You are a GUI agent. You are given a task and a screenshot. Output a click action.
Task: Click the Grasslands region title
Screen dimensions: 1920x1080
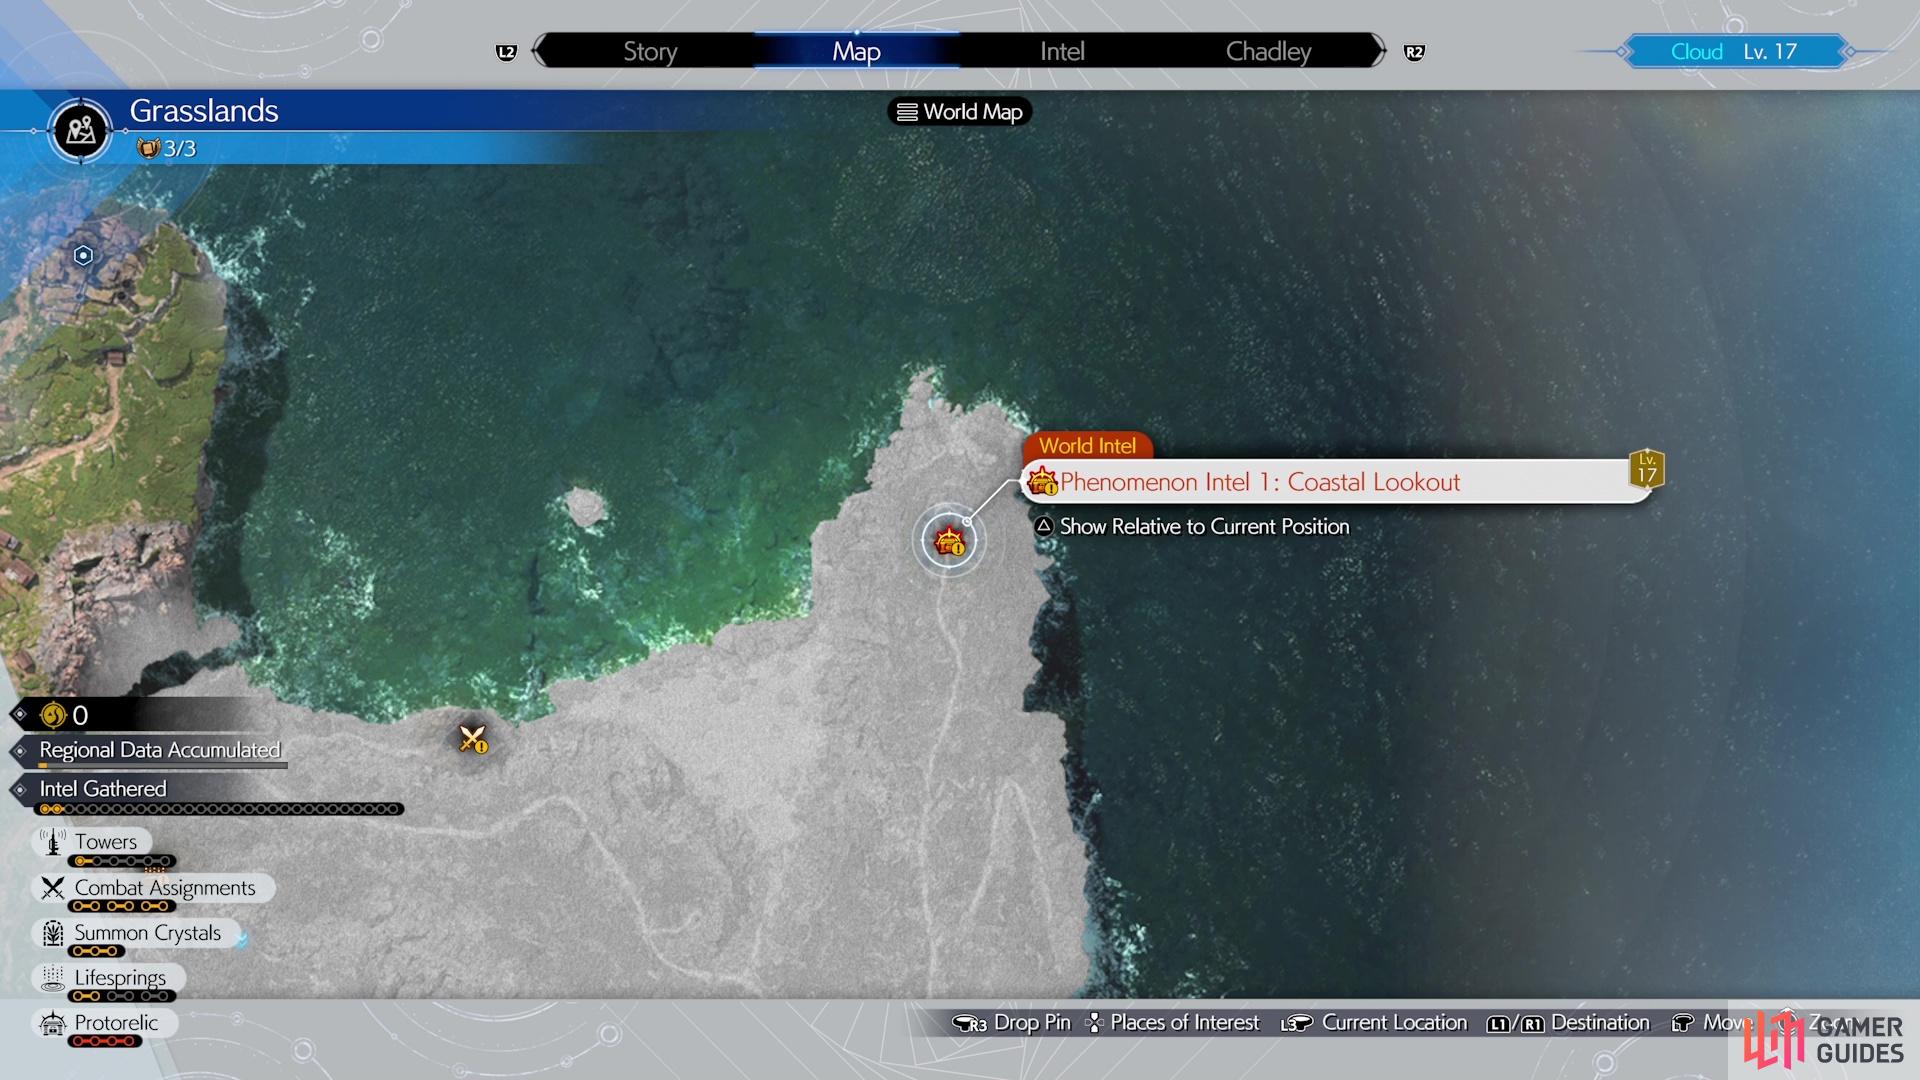pos(204,110)
